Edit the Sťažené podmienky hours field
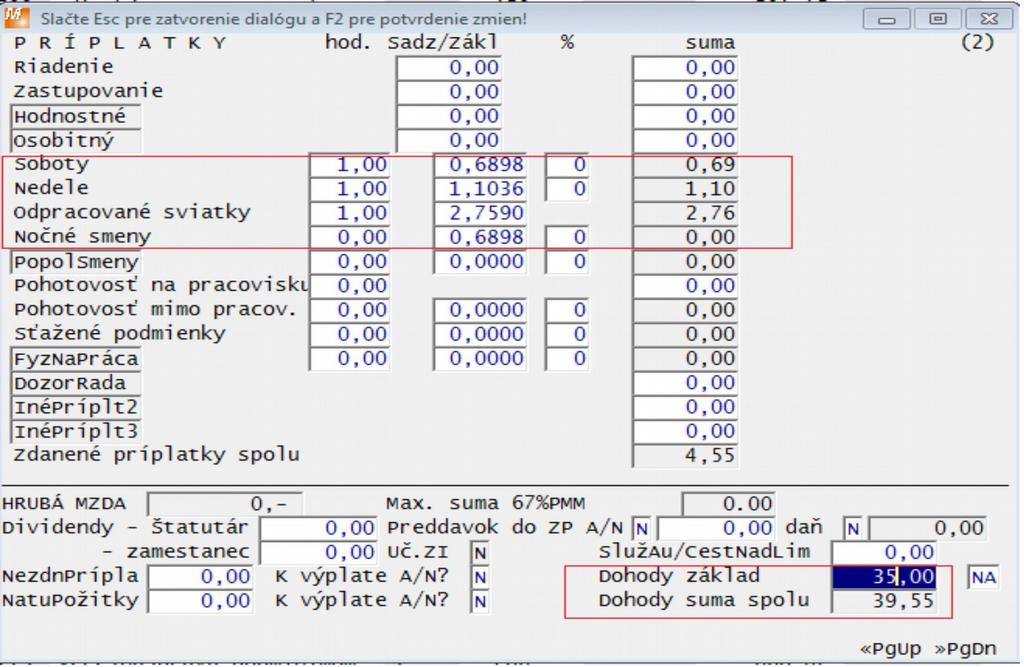Screen dimensions: 1024x667 click(349, 334)
